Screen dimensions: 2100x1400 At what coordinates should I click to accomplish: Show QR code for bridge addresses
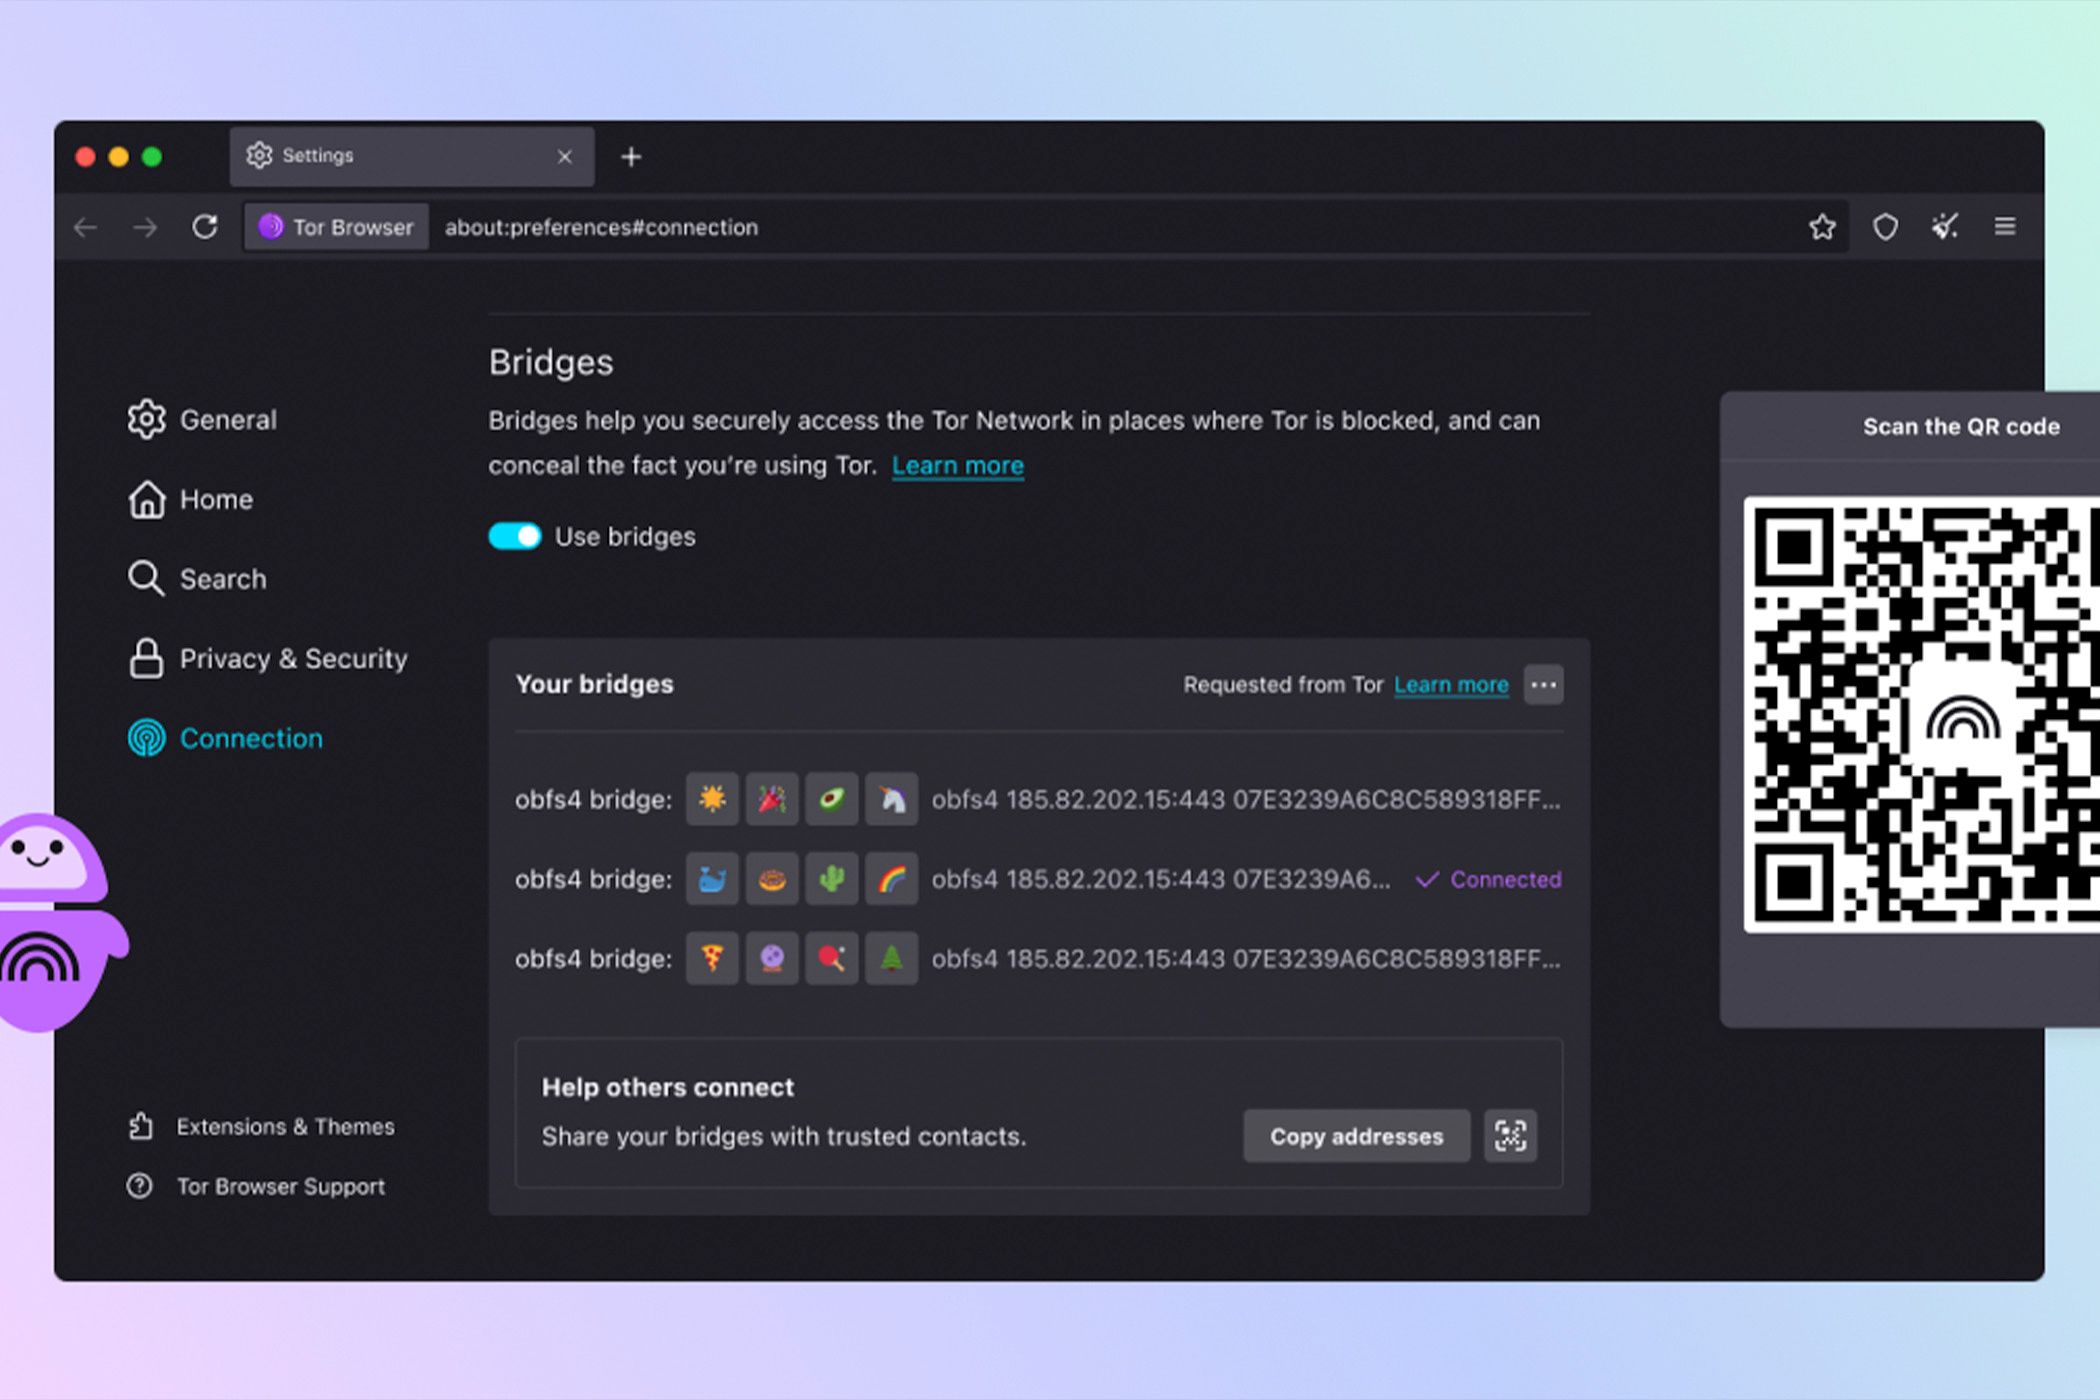[x=1510, y=1136]
